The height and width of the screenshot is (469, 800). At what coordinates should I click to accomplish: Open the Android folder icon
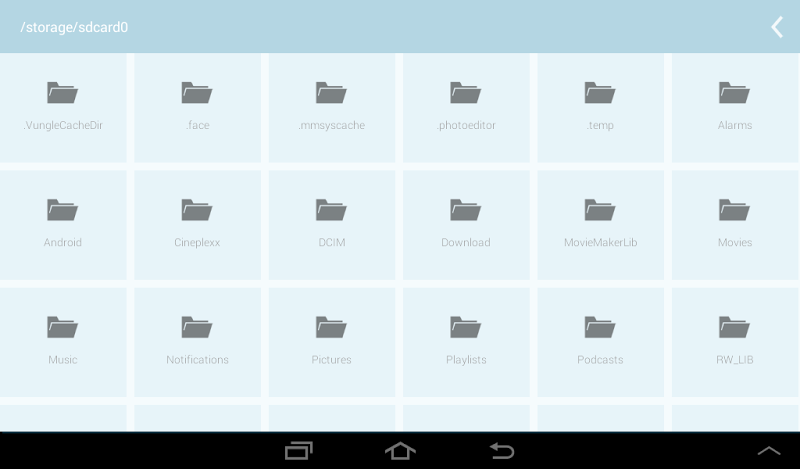[62, 210]
